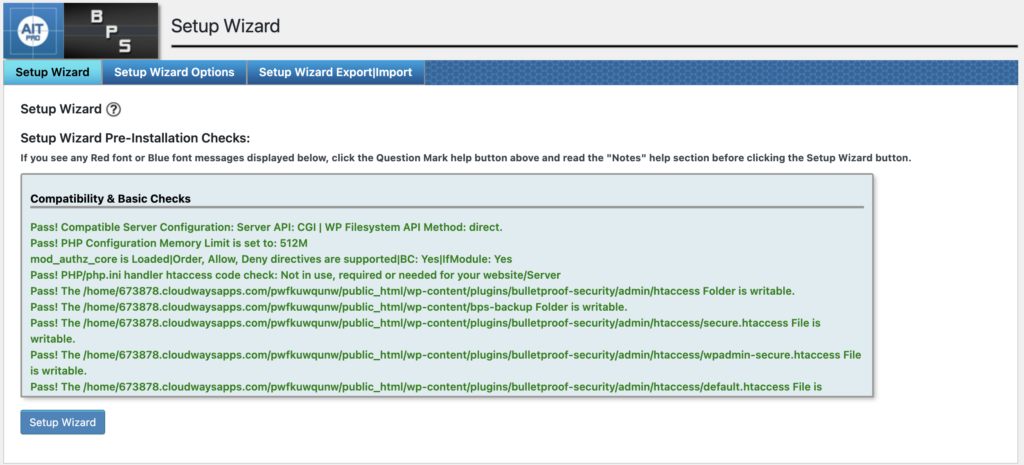Image resolution: width=1024 pixels, height=465 pixels.
Task: Open the Setup Wizard Options tab
Action: pos(174,72)
